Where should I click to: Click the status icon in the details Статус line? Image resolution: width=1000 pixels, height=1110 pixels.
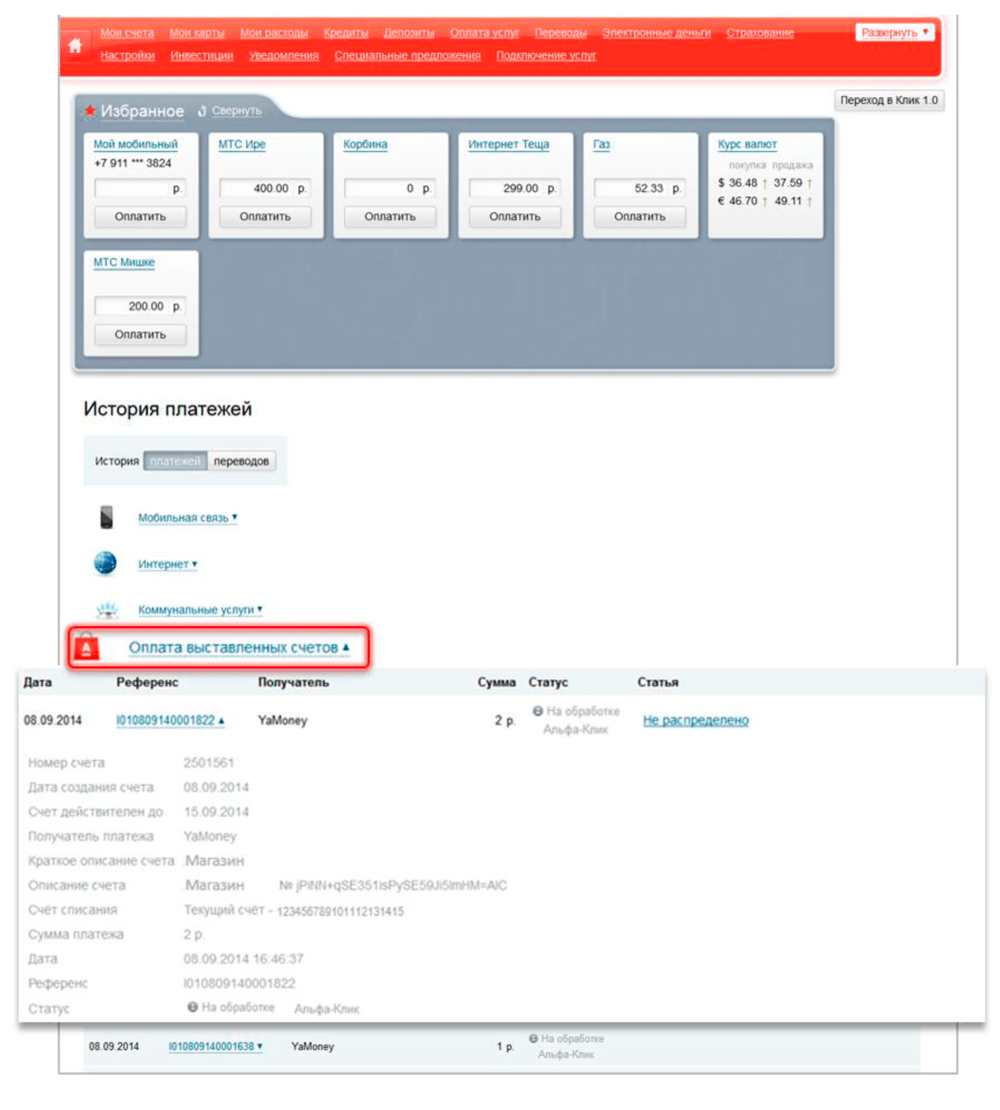click(x=192, y=1007)
